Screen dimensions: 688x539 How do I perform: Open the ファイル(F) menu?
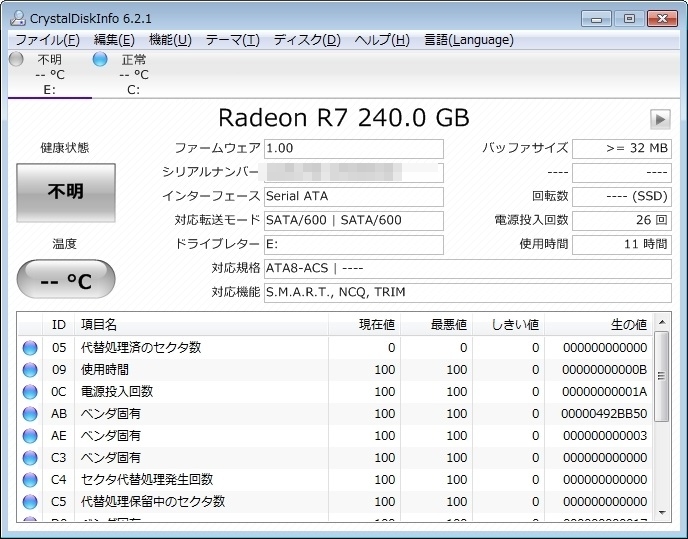(47, 40)
